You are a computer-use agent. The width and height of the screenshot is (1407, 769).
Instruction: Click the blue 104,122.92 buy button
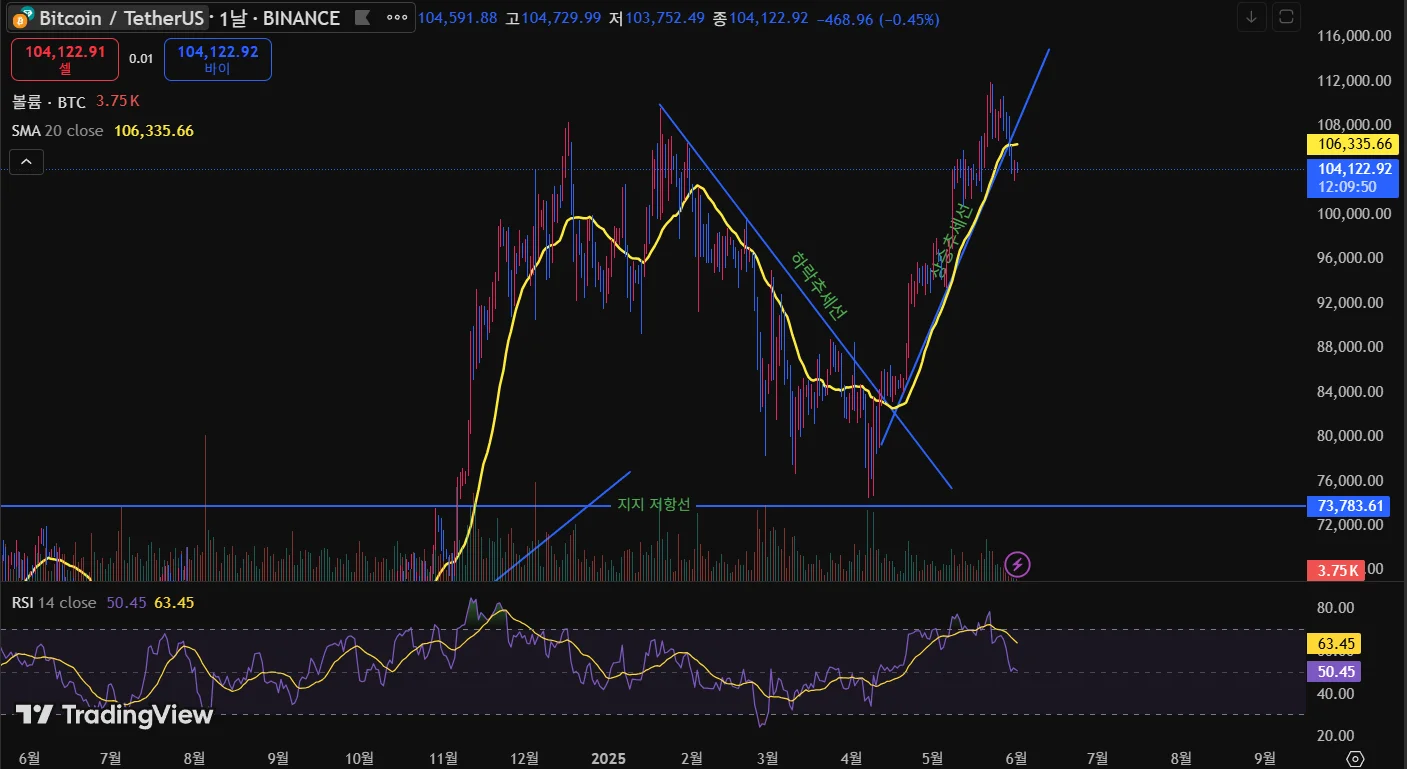point(217,59)
